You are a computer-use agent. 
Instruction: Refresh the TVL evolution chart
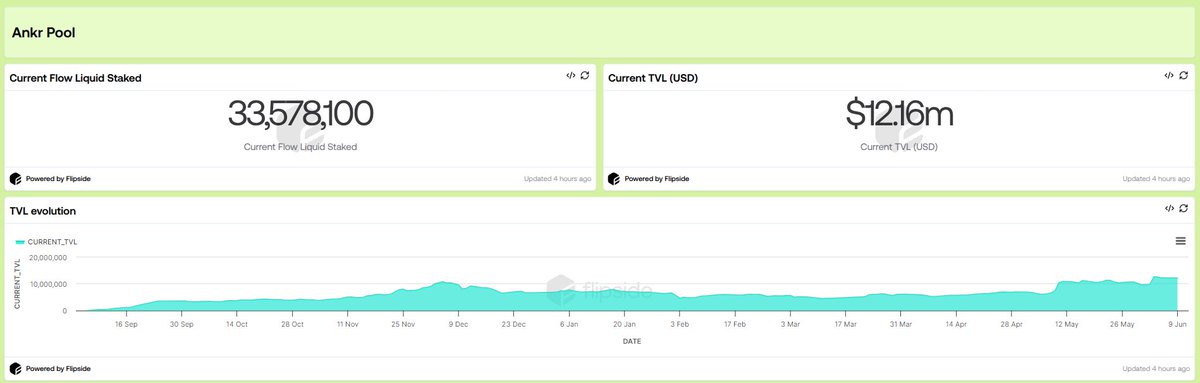[1183, 209]
